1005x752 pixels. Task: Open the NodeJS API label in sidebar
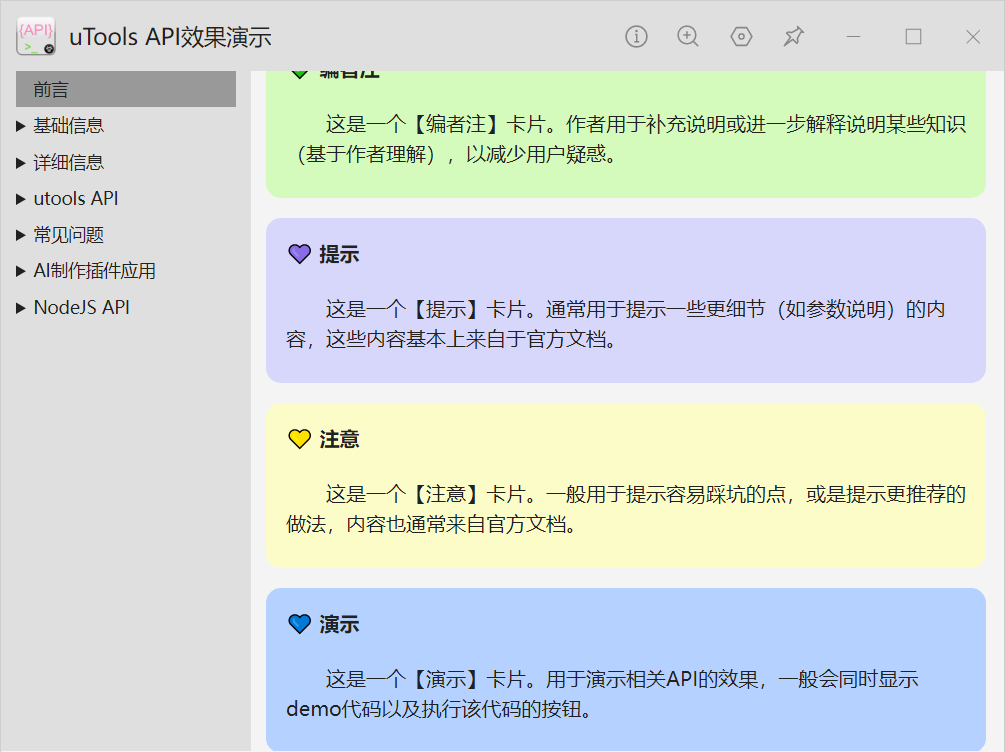81,308
